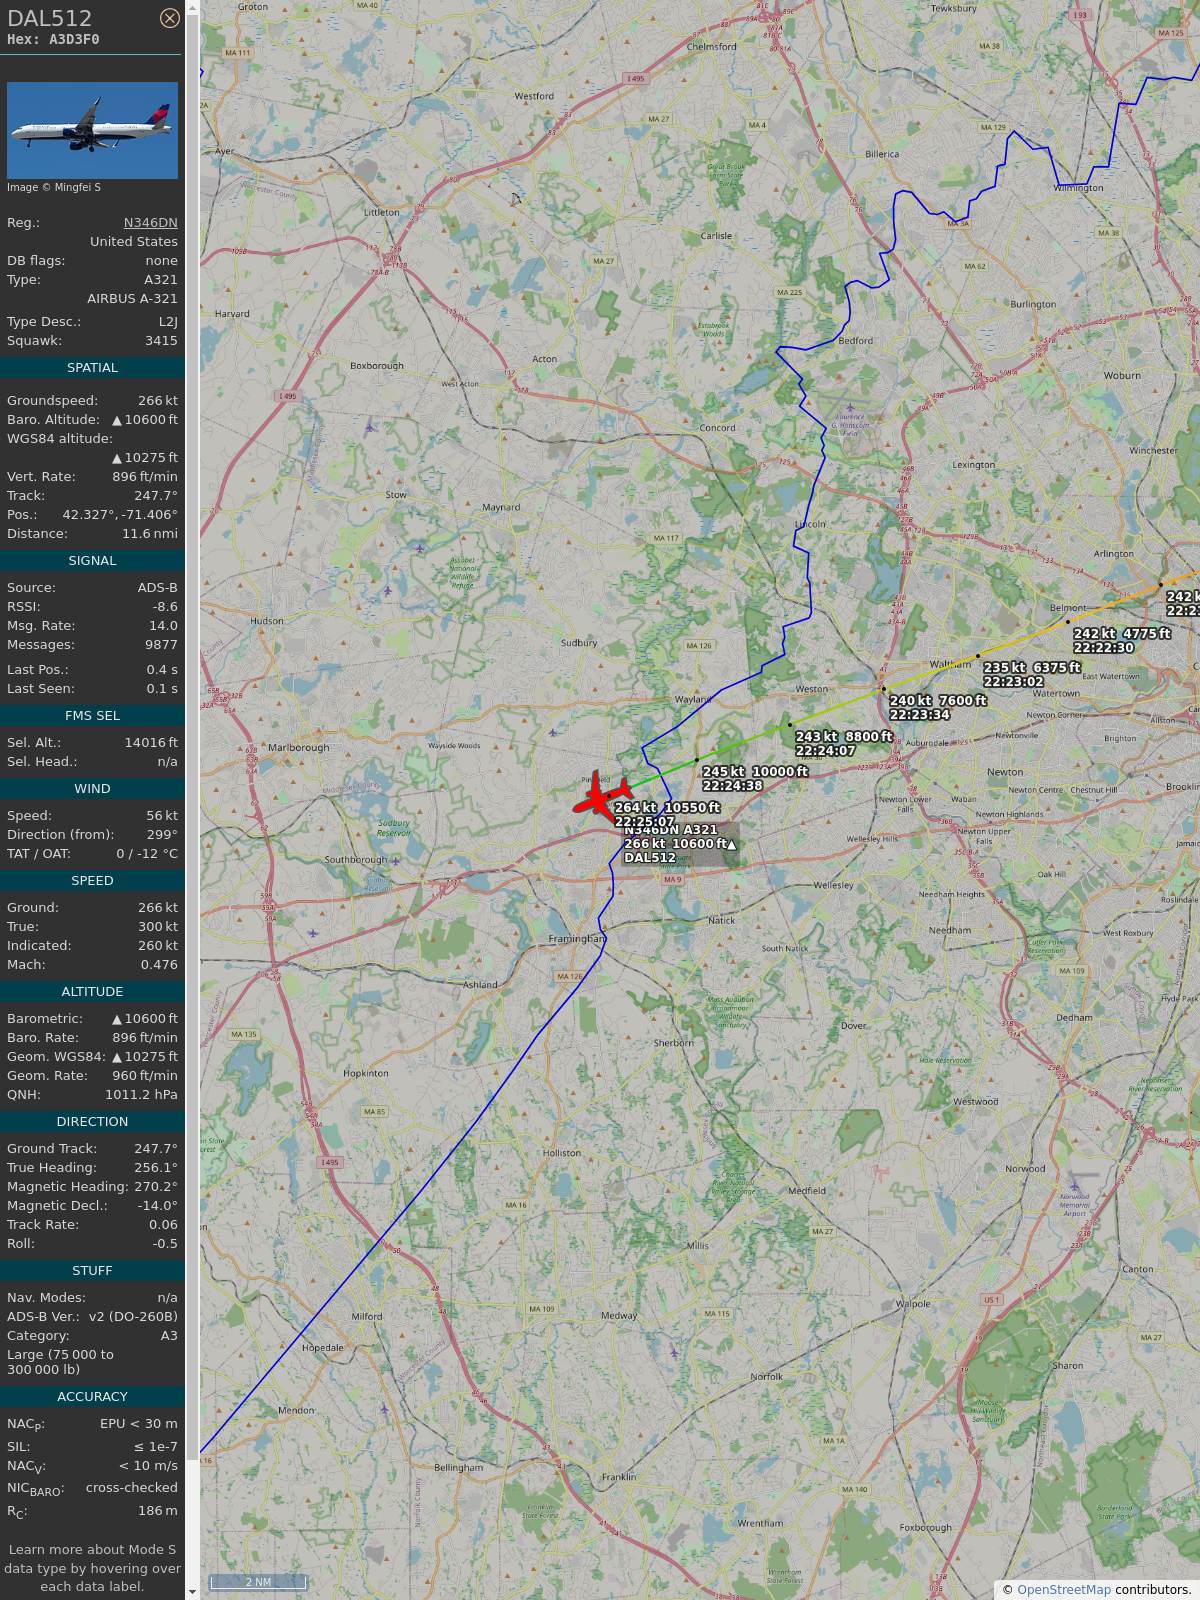The width and height of the screenshot is (1200, 1600).
Task: Open the Delta aircraft photo thumbnail
Action: point(92,130)
